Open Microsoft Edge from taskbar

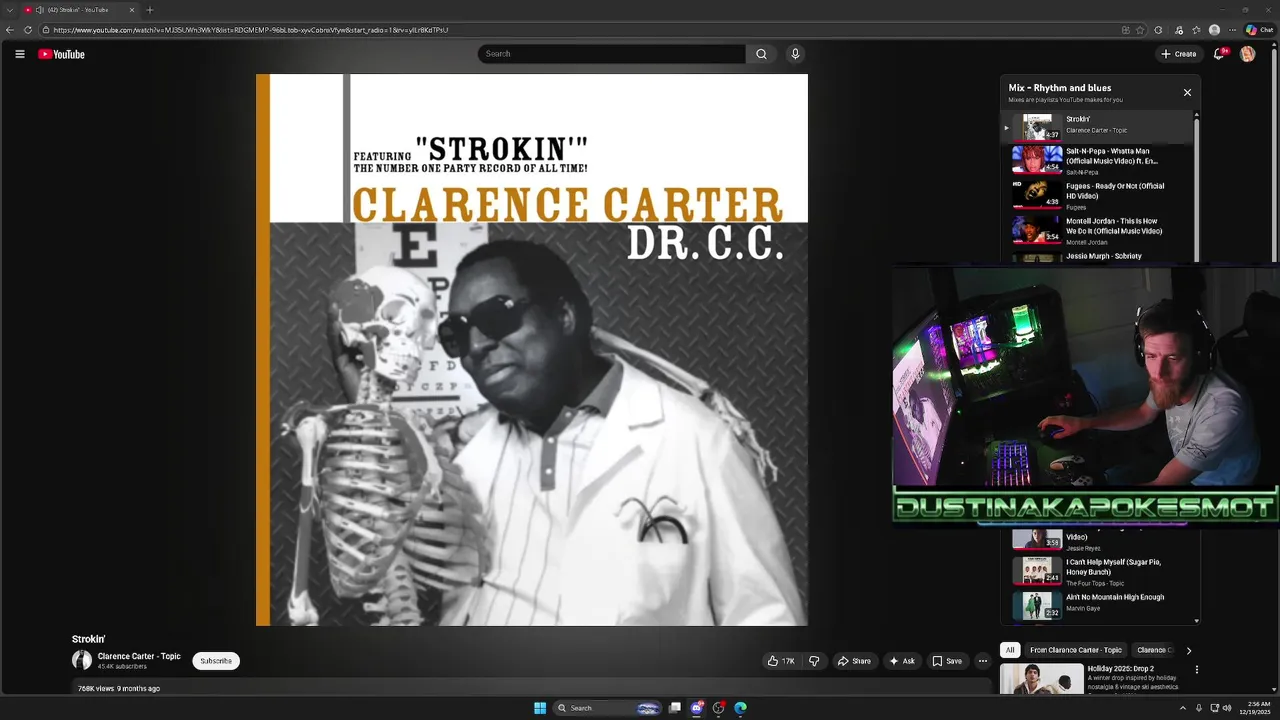point(740,708)
